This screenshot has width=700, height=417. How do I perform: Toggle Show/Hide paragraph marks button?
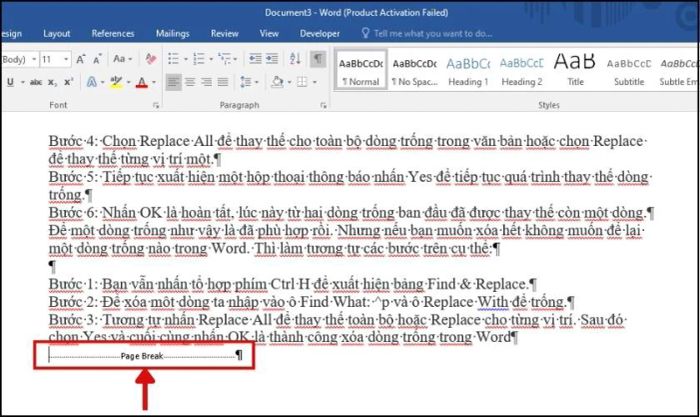click(318, 59)
